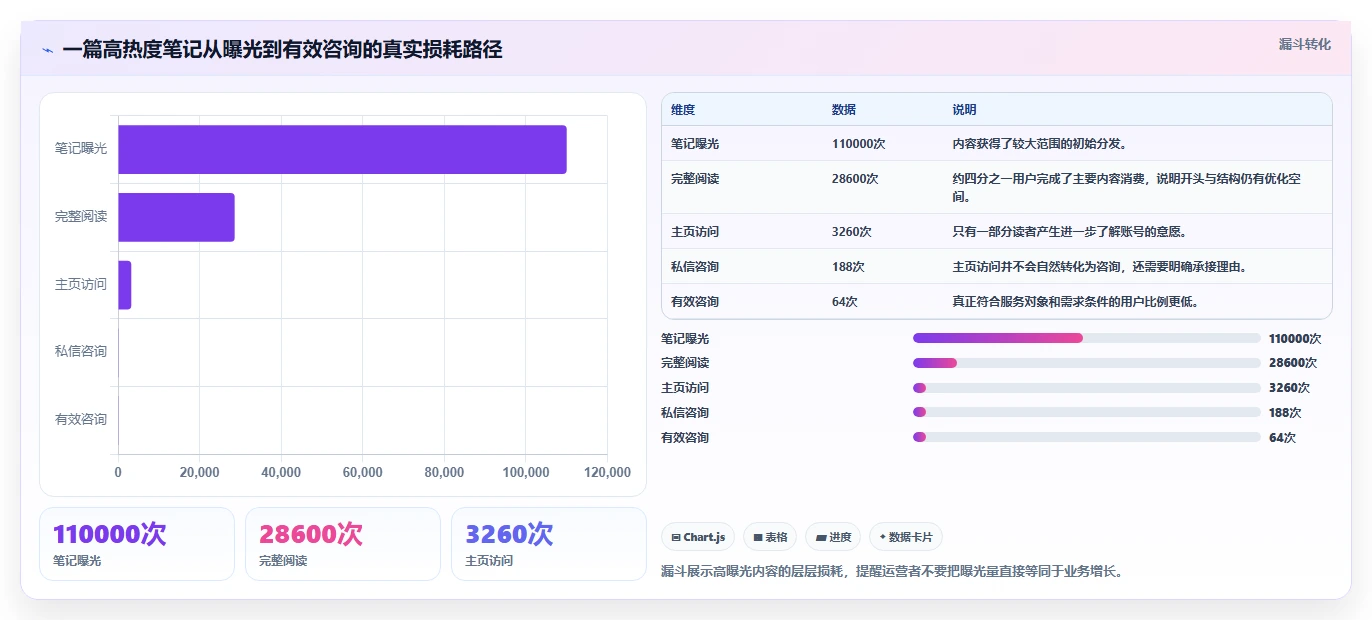
Task: Click the 完整阅读 bar in the chart
Action: 176,217
